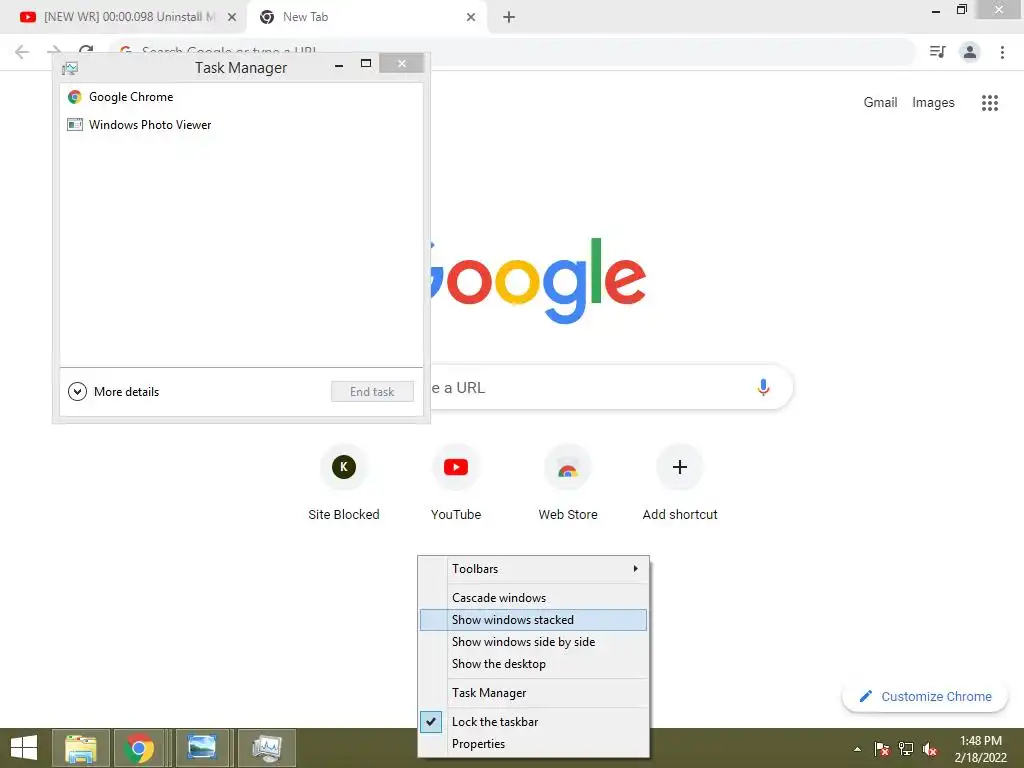
Task: Select Windows Photo Viewer in Task Manager
Action: click(241, 125)
